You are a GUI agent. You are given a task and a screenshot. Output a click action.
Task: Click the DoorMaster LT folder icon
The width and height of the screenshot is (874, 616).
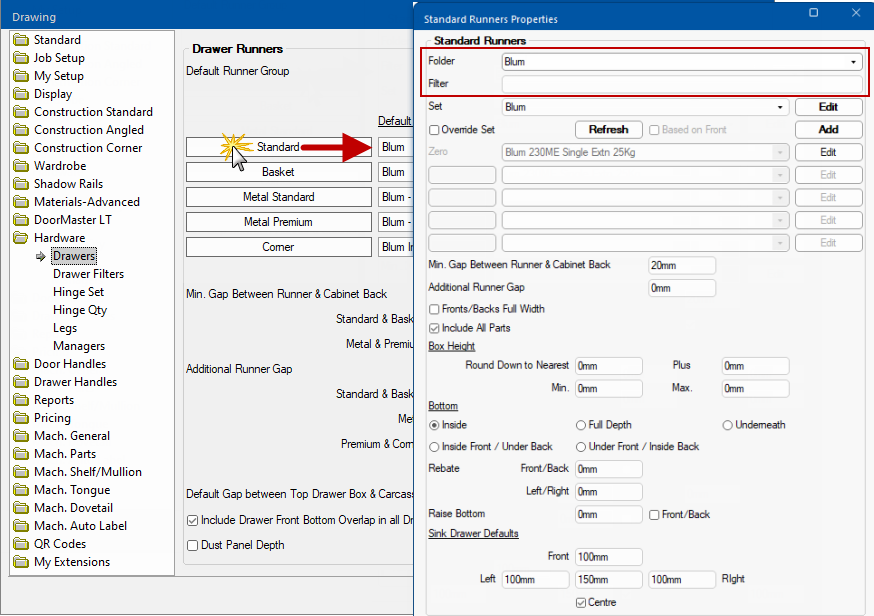(x=21, y=220)
